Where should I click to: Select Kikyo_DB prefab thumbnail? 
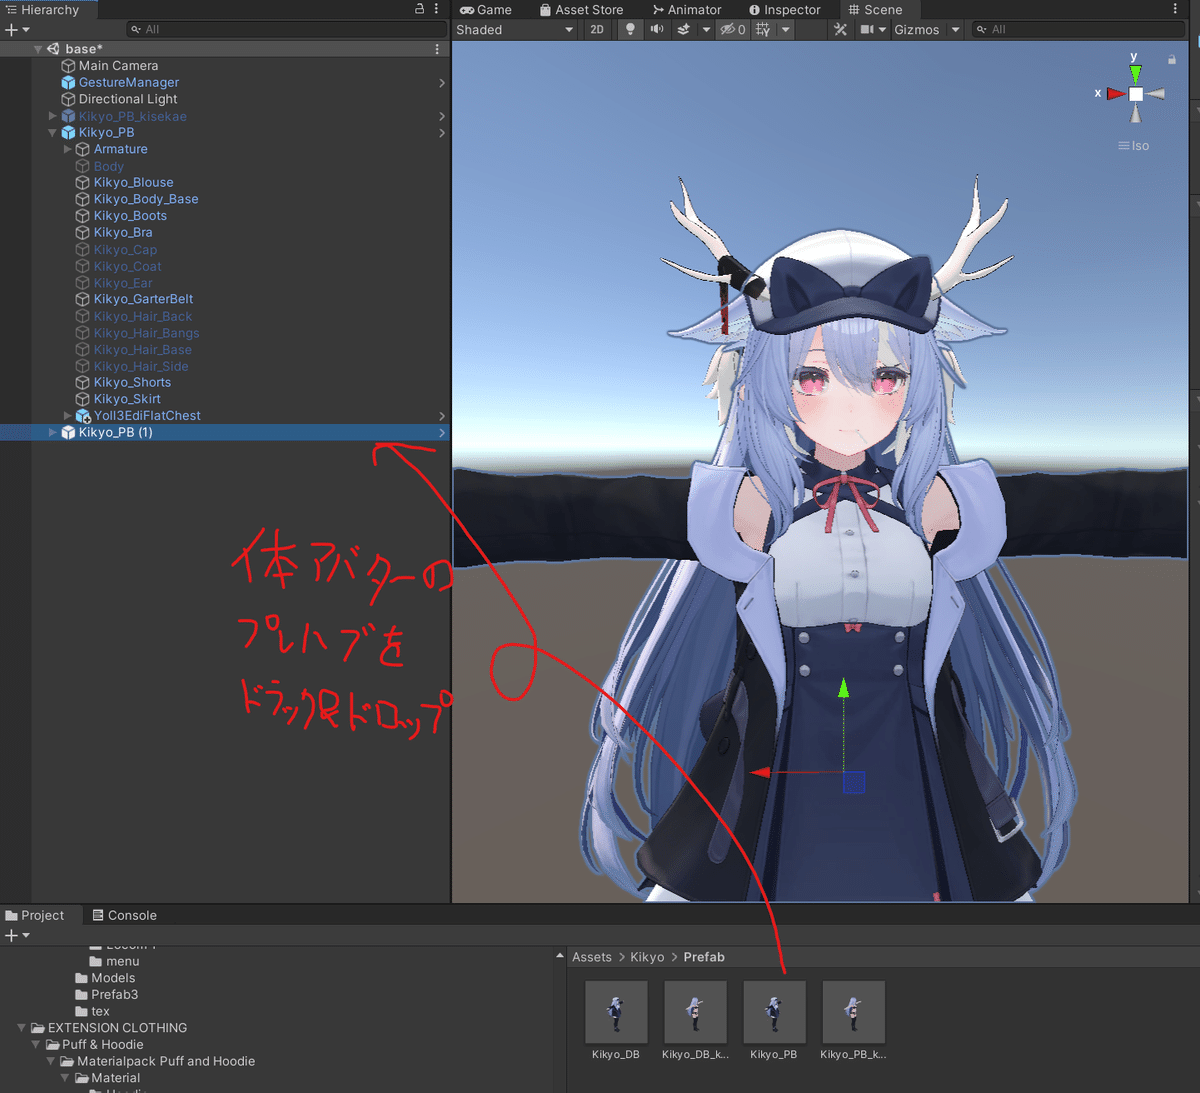[x=616, y=1013]
